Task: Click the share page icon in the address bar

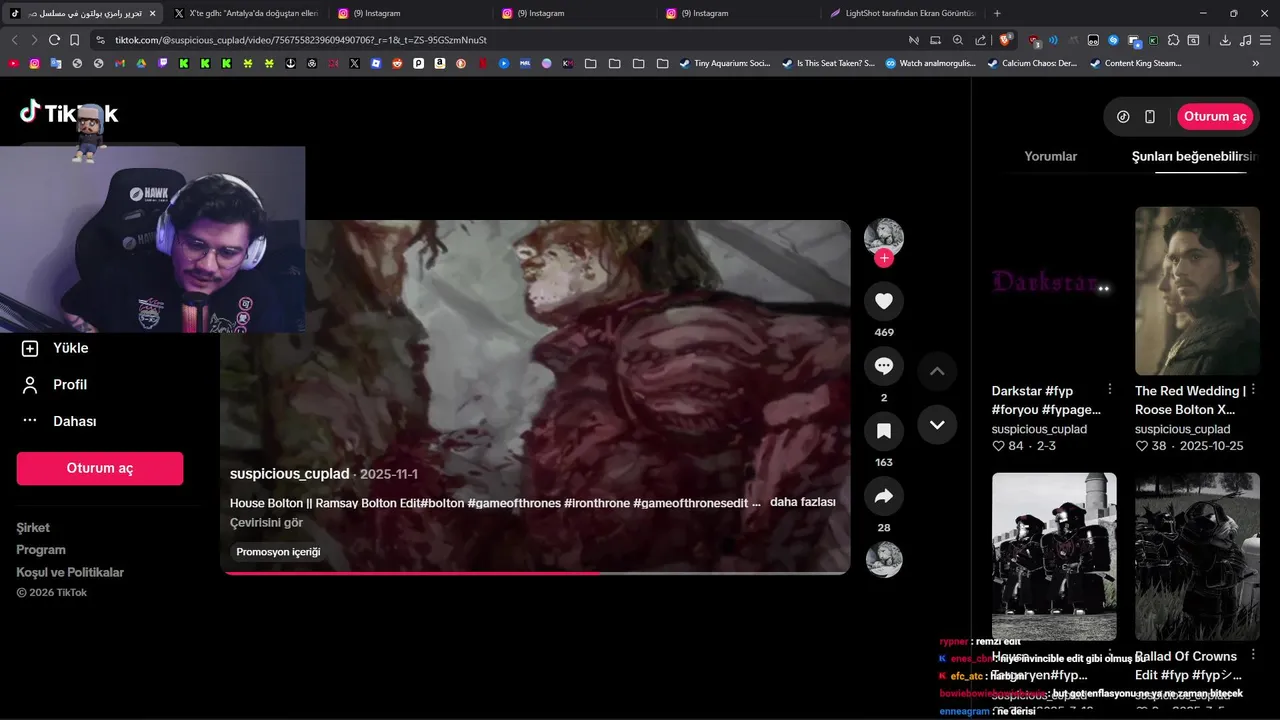Action: (980, 40)
